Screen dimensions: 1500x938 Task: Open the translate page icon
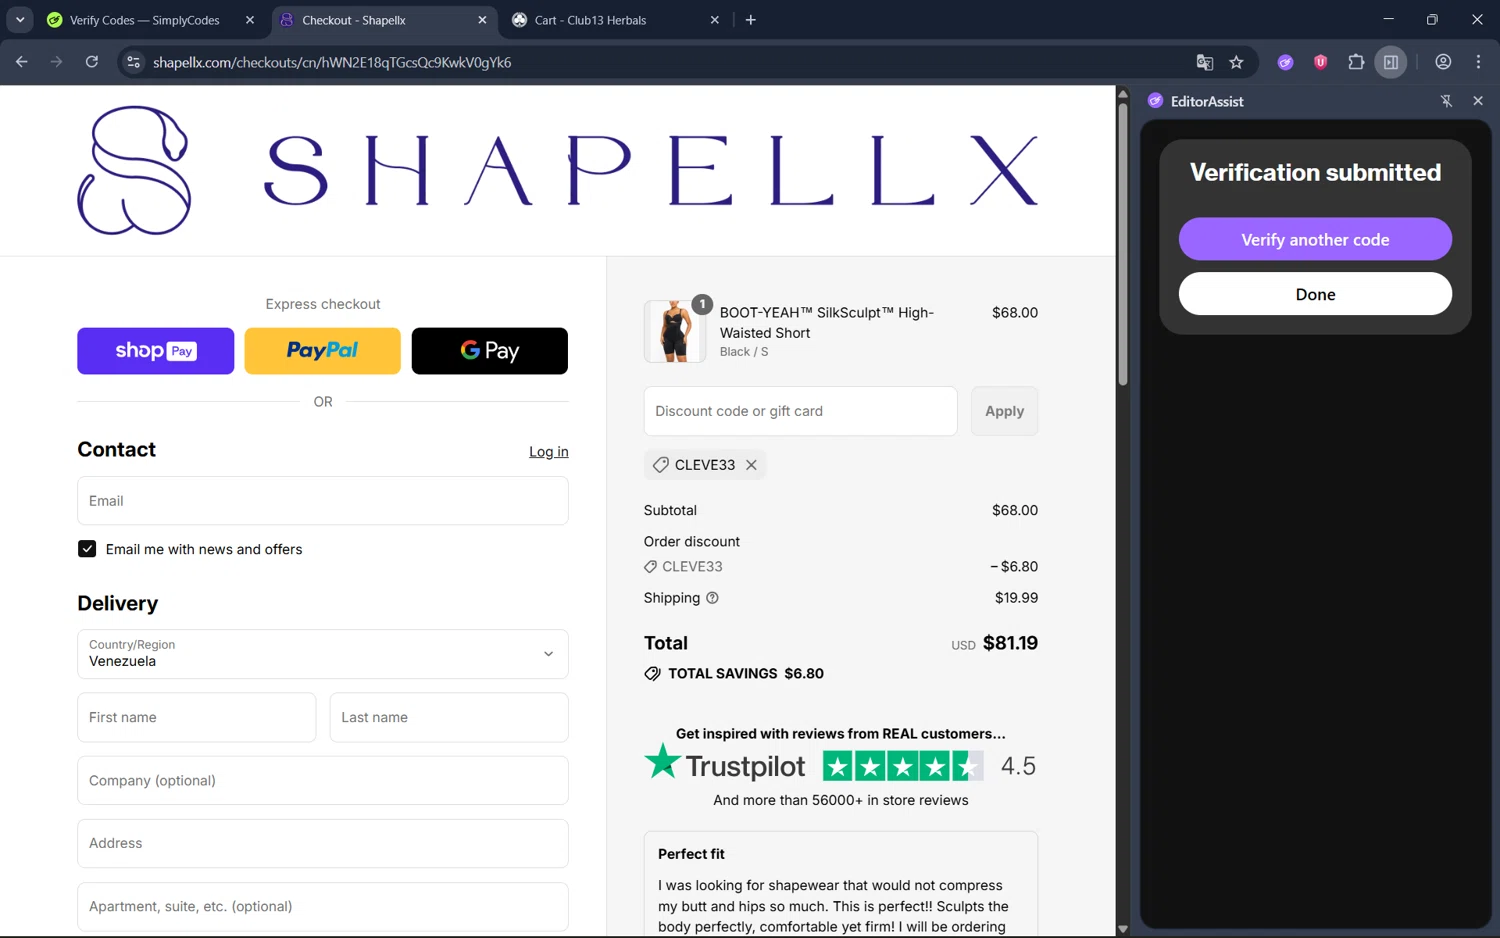(x=1204, y=62)
